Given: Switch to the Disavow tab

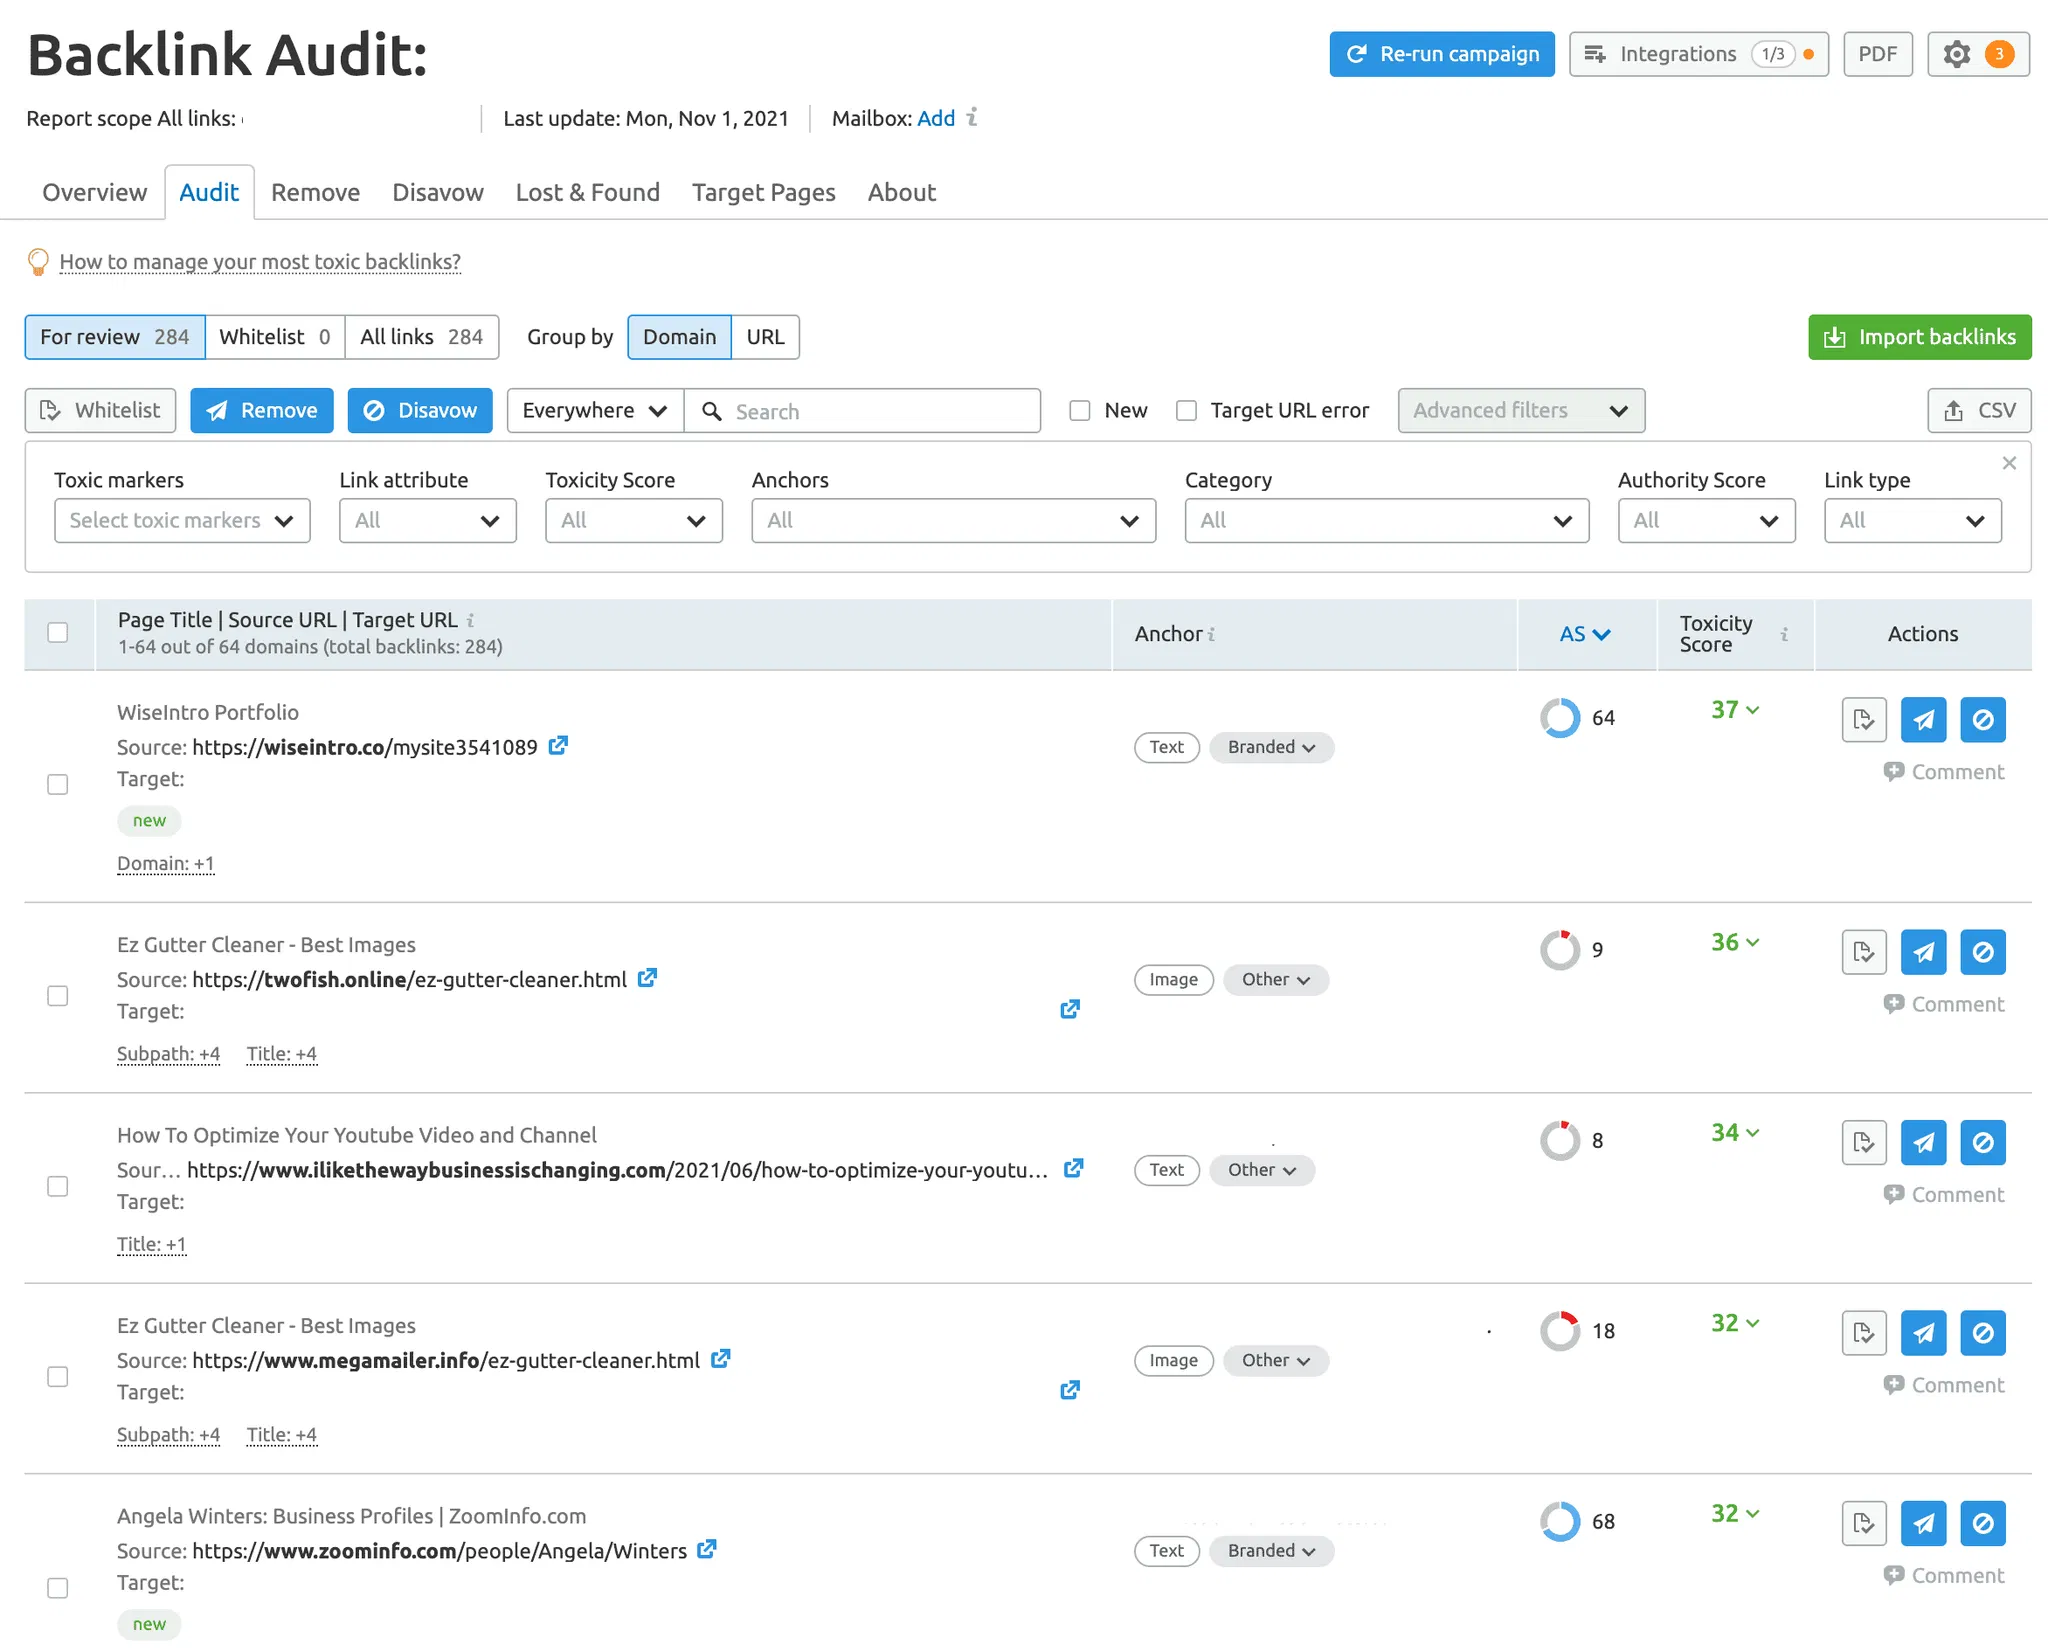Looking at the screenshot, I should tap(437, 192).
